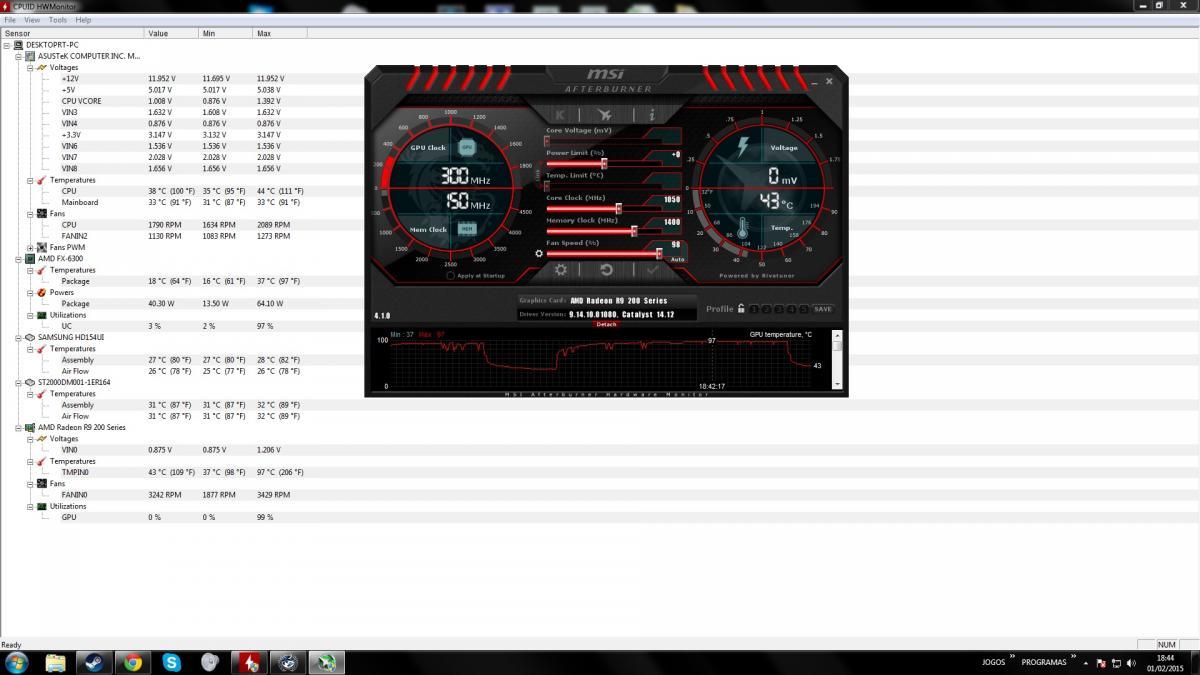Click the AMD FX-6300 processor icon

click(x=31, y=259)
